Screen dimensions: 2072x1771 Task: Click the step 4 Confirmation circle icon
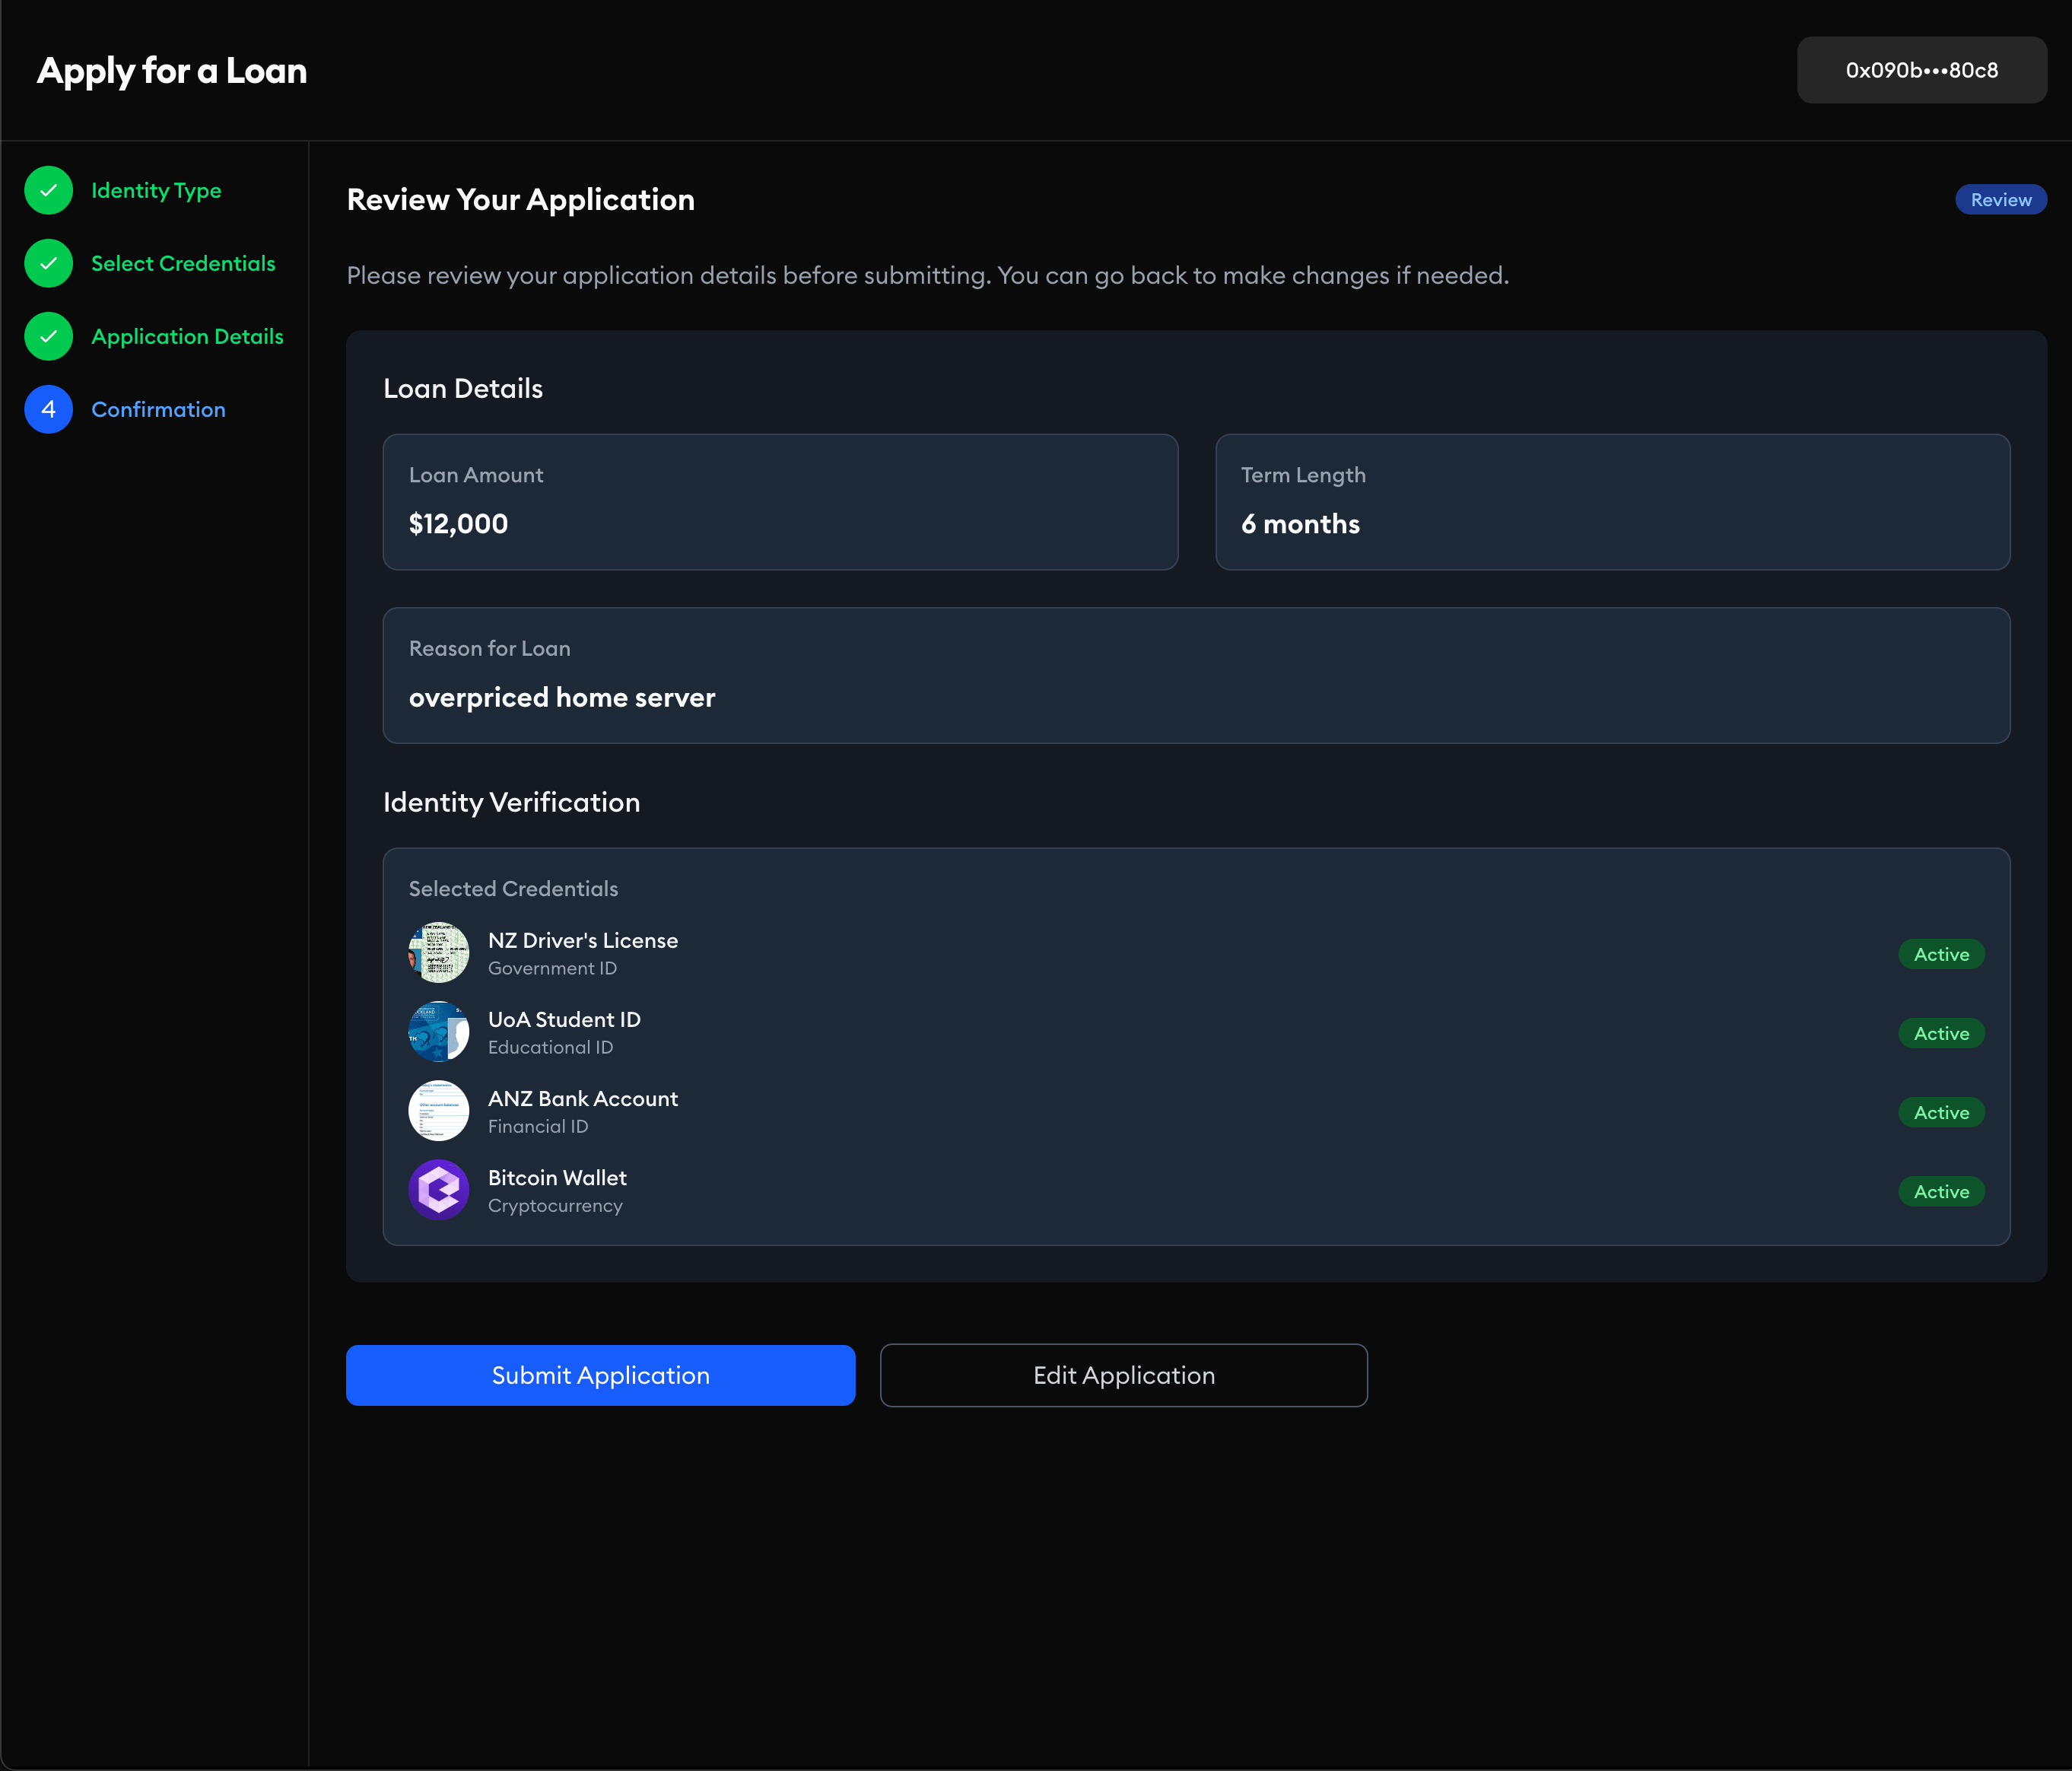(48, 409)
